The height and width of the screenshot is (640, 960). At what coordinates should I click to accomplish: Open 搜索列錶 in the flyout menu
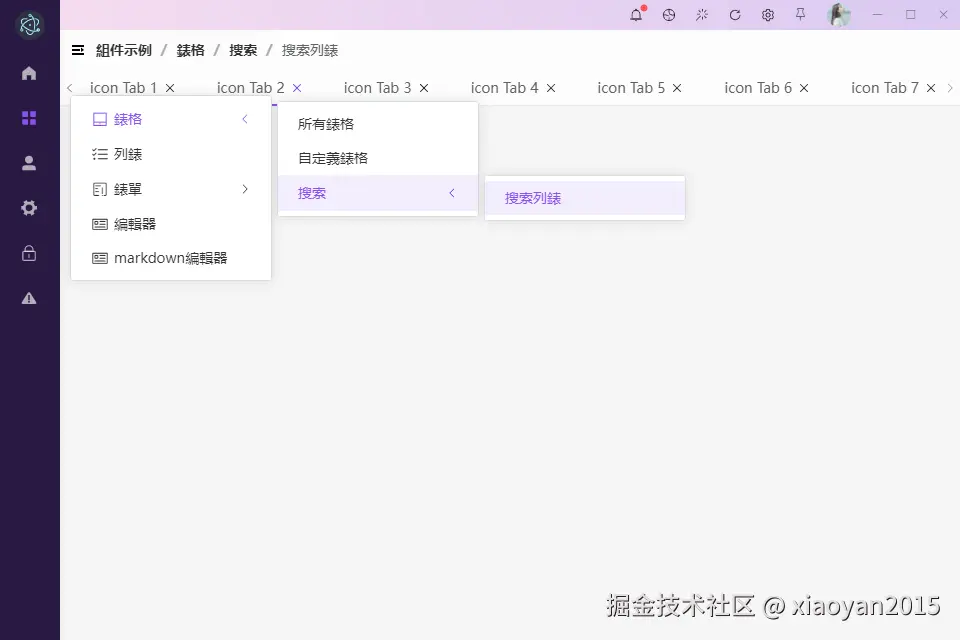pos(532,198)
